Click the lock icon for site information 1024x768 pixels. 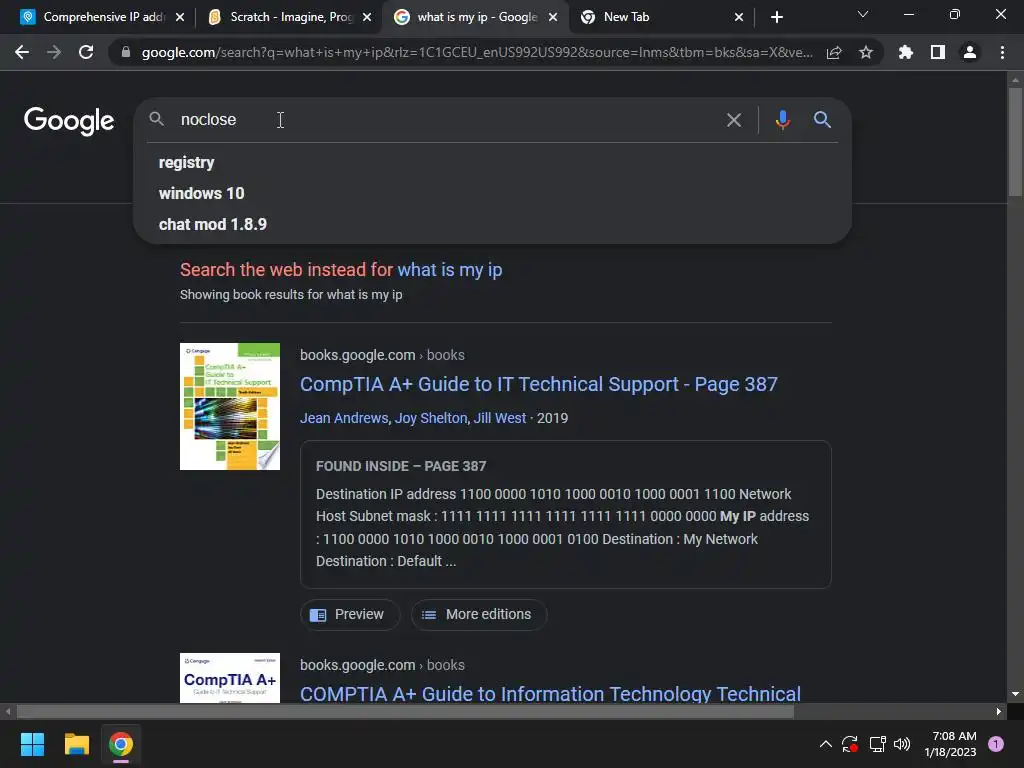[126, 52]
